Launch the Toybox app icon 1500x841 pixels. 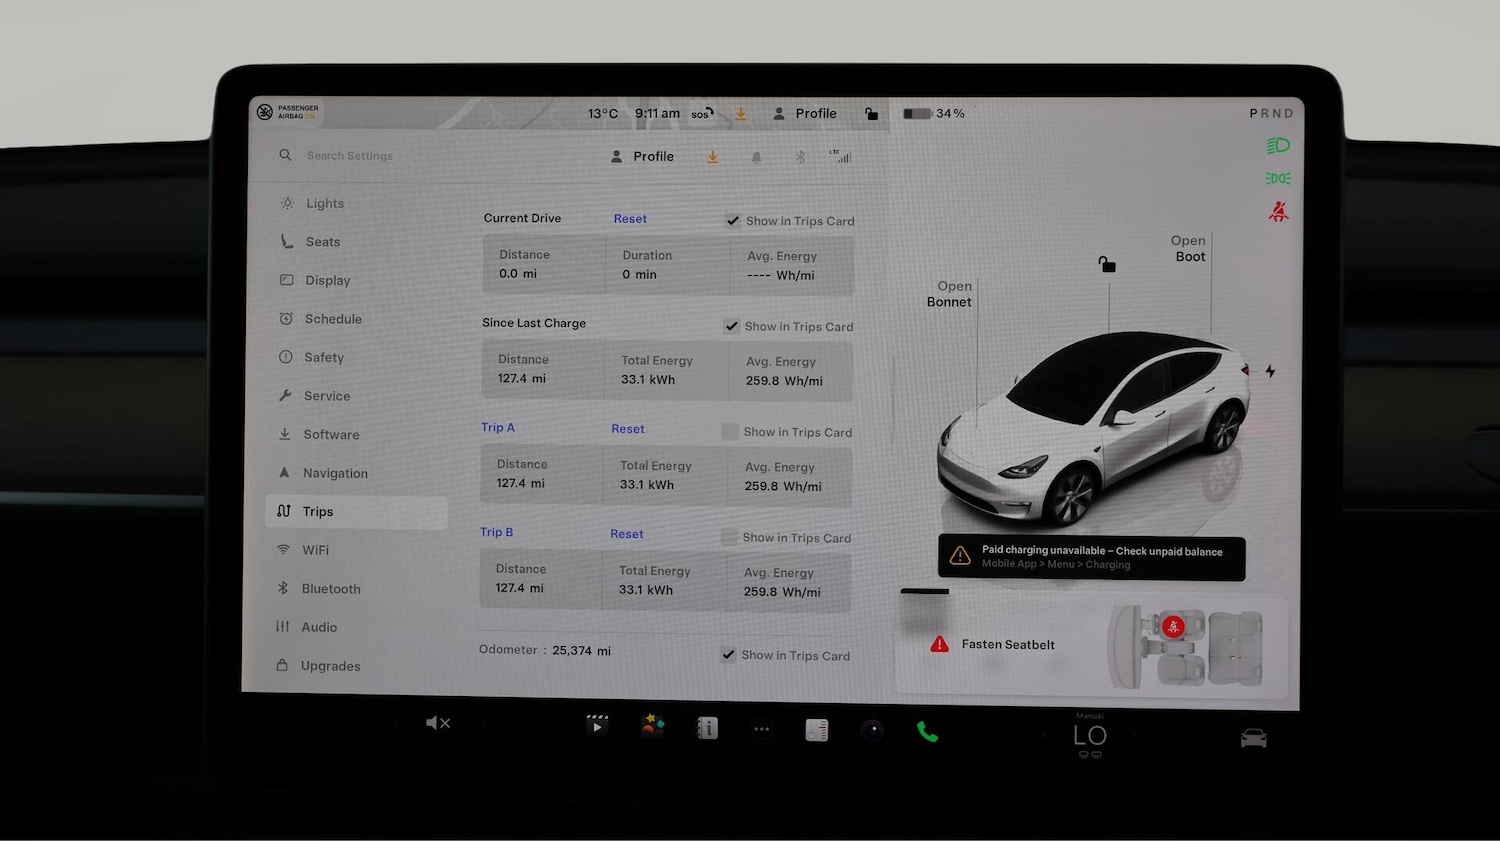pyautogui.click(x=652, y=726)
